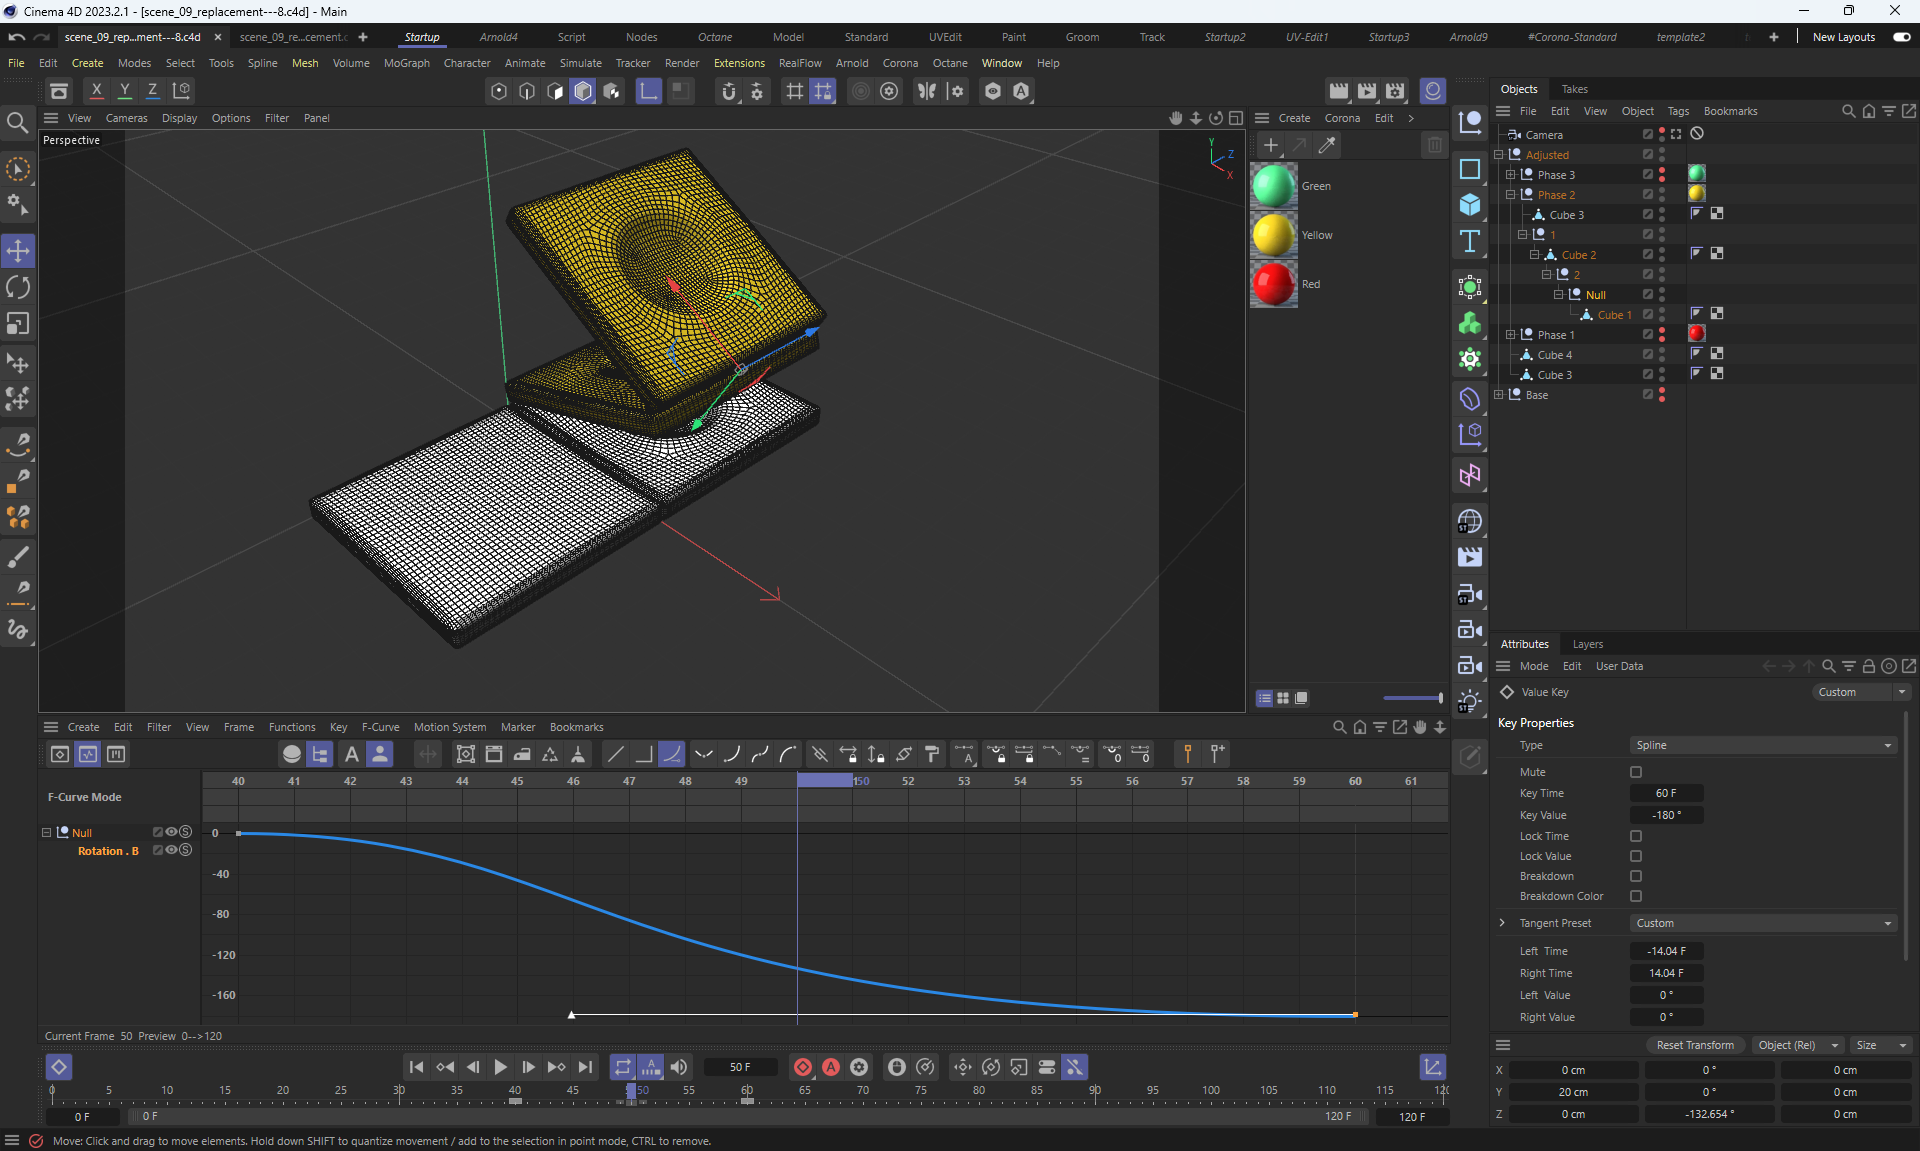Open the Type Spline dropdown
This screenshot has width=1920, height=1151.
[x=1763, y=745]
